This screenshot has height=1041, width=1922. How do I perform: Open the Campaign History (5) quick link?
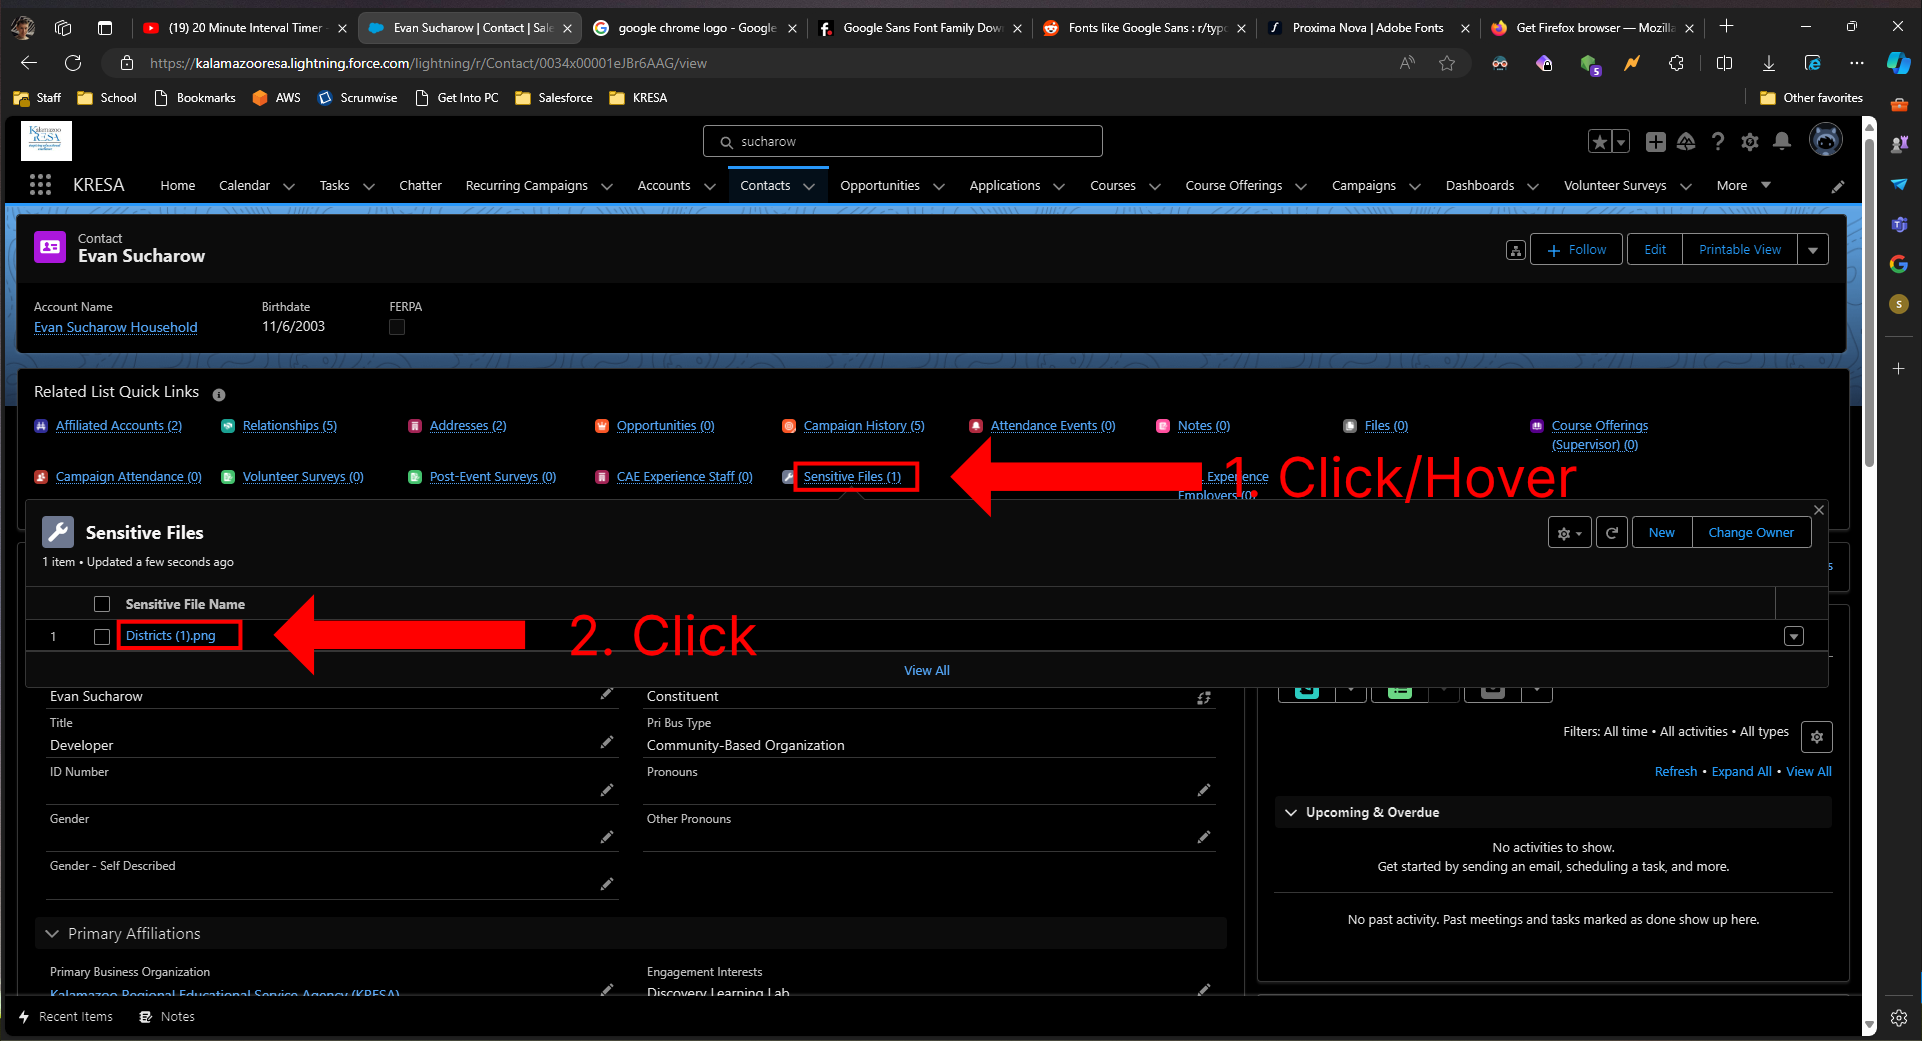(x=864, y=426)
